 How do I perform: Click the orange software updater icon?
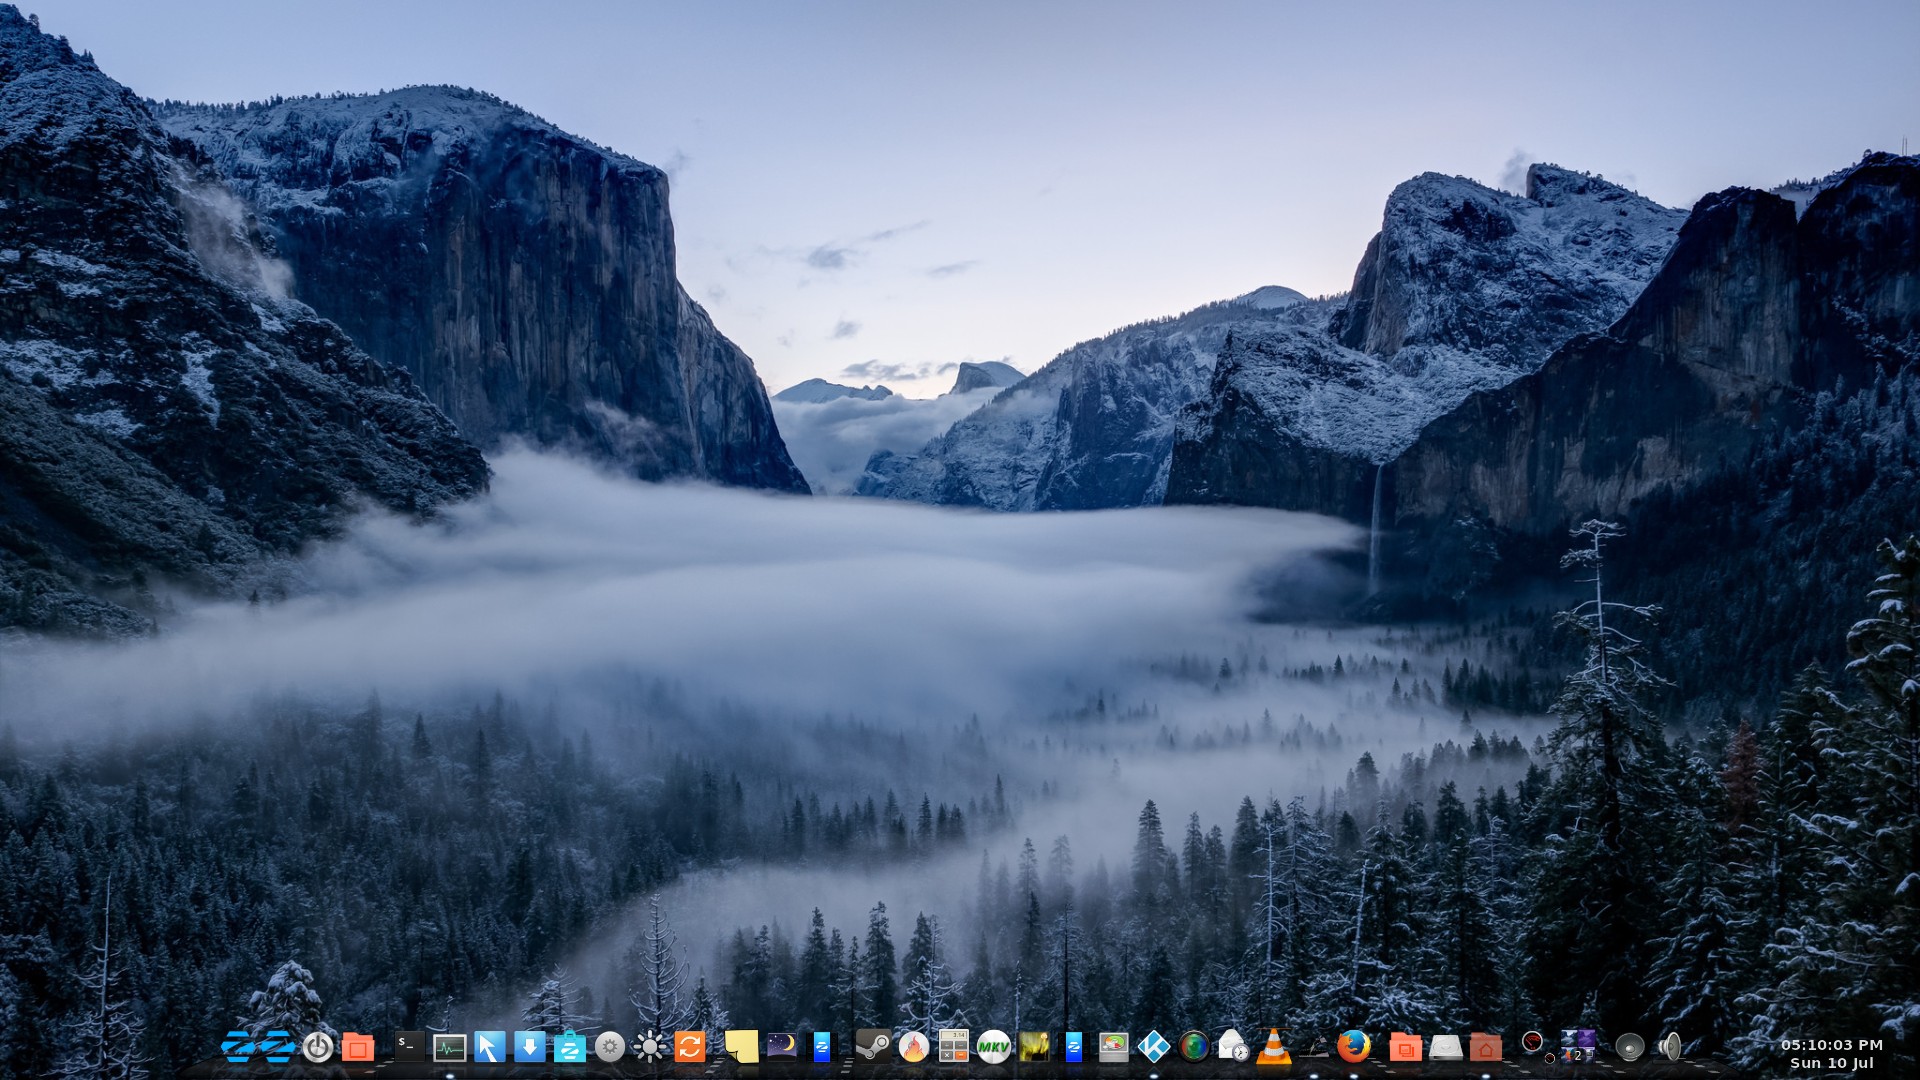point(690,1046)
